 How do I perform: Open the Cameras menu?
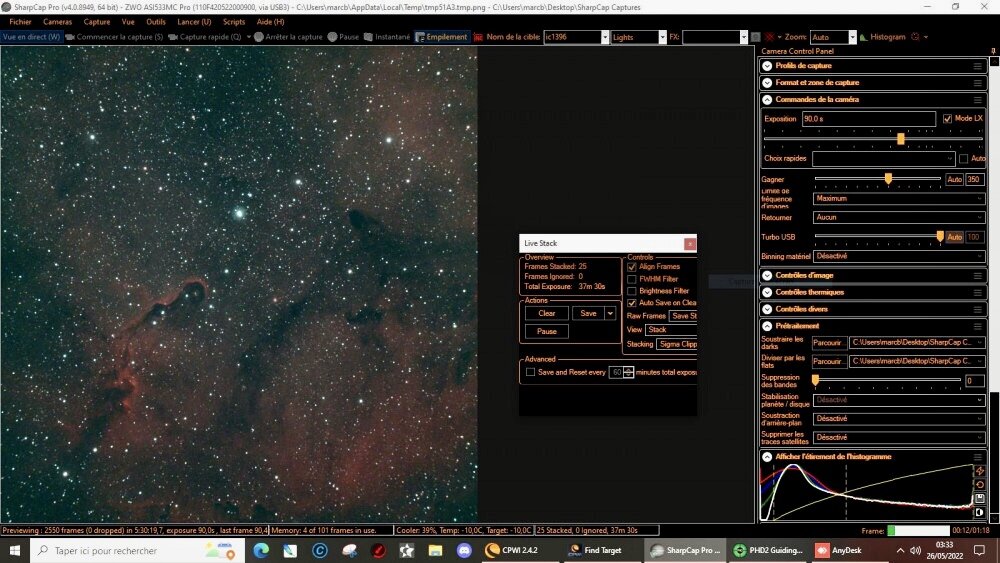coord(57,22)
